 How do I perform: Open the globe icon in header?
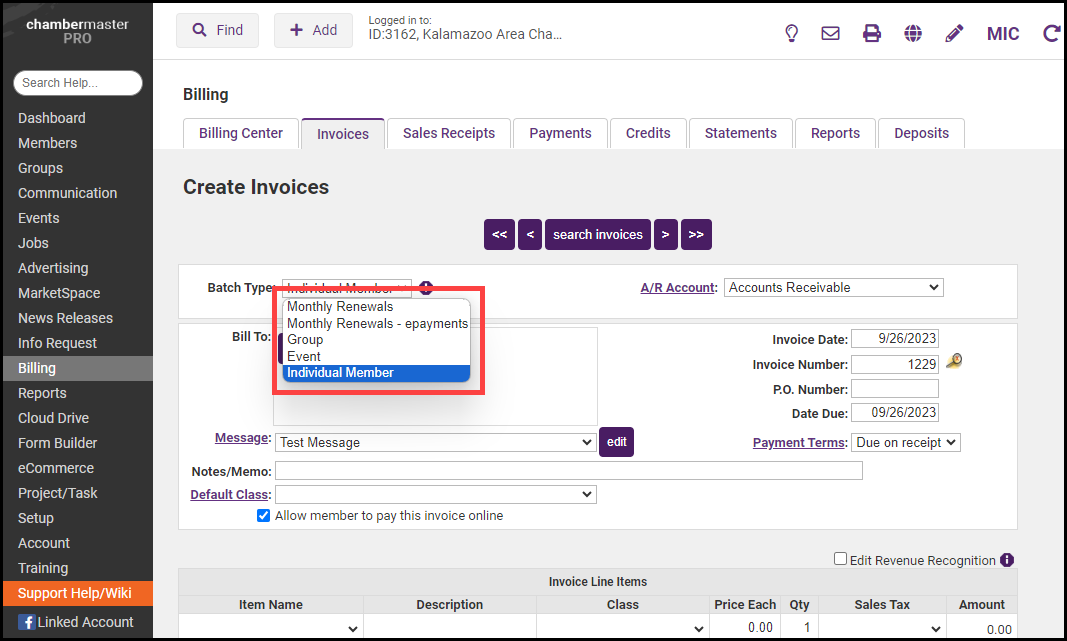913,33
